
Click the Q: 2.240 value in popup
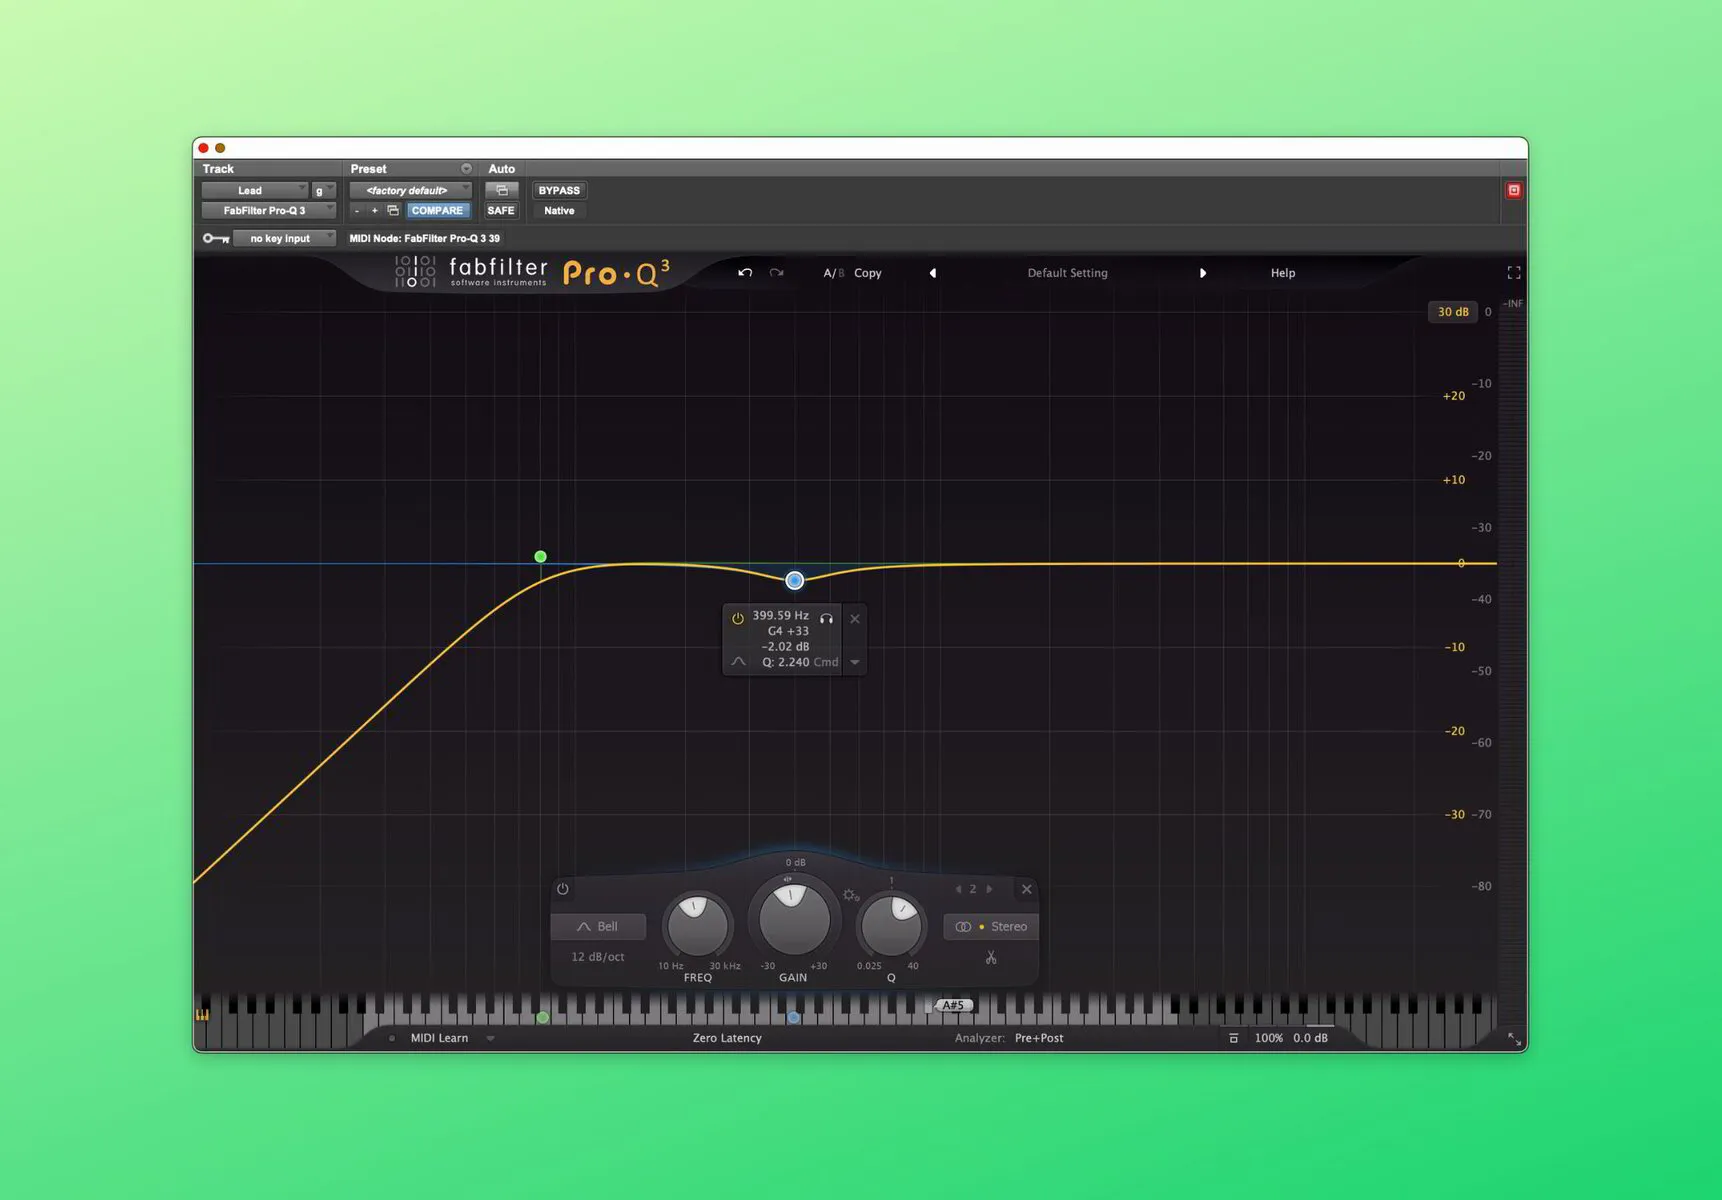pyautogui.click(x=785, y=662)
